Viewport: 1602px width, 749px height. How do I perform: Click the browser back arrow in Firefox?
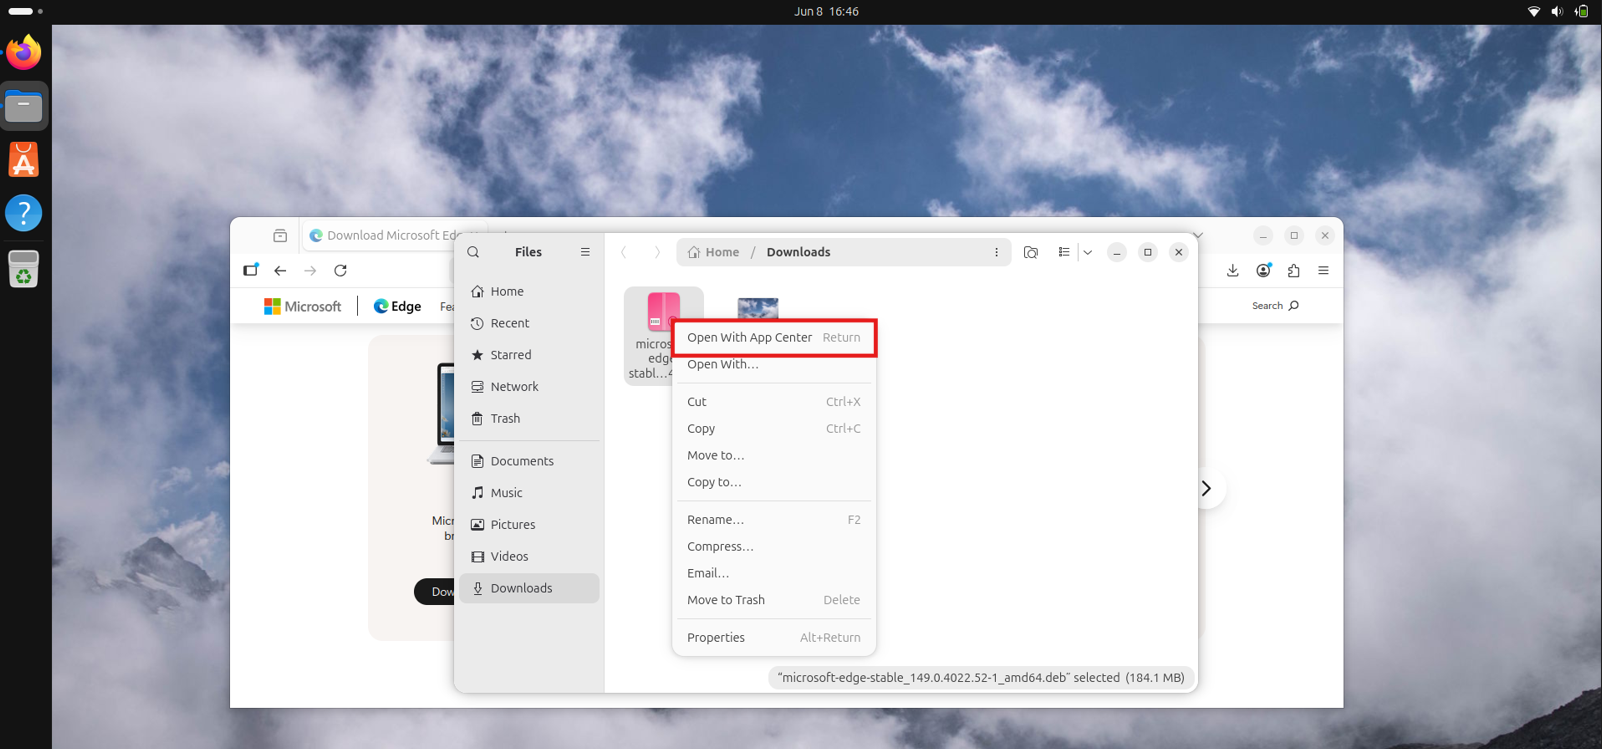tap(280, 271)
